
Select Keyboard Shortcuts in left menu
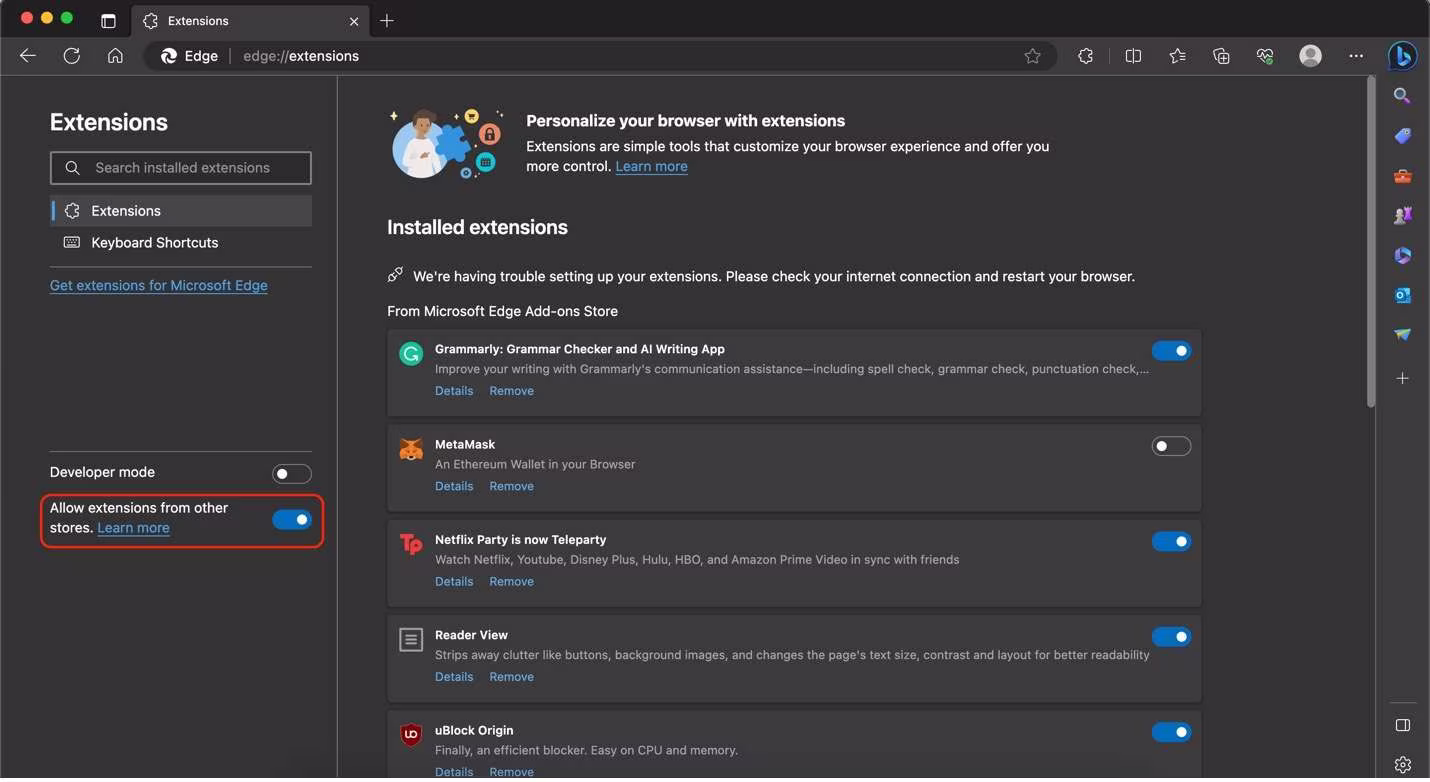coord(154,243)
